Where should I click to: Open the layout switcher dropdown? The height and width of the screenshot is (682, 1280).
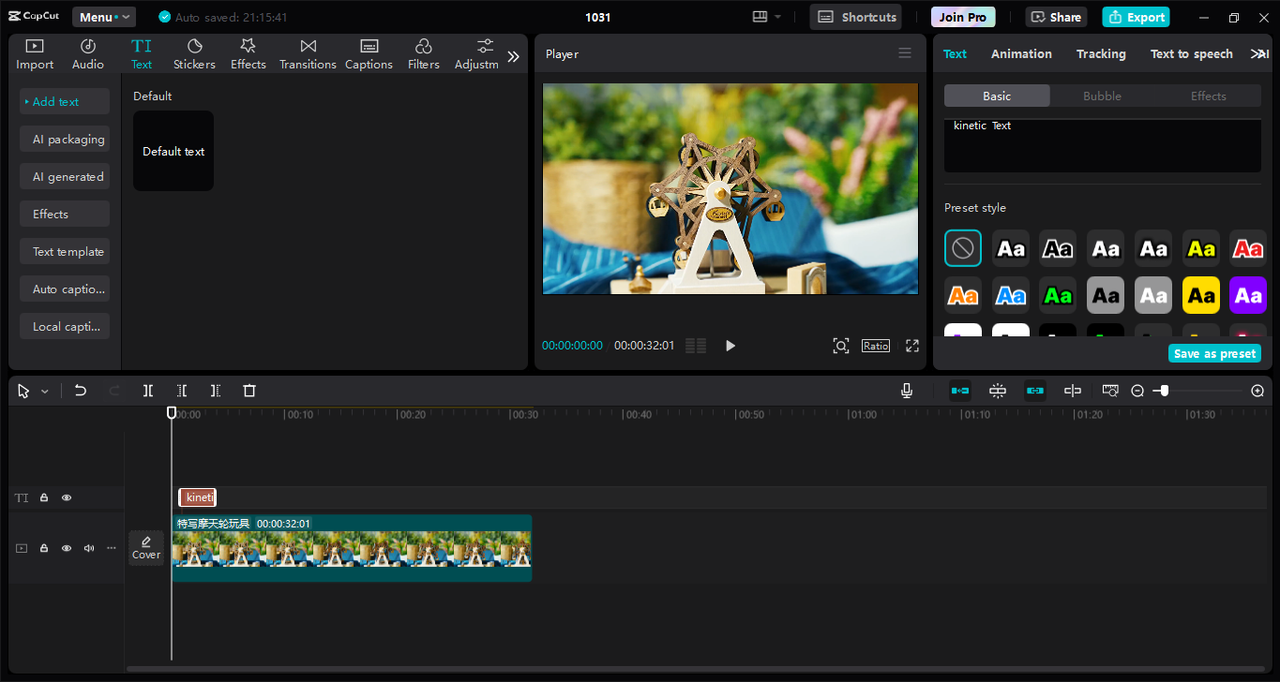pyautogui.click(x=767, y=17)
